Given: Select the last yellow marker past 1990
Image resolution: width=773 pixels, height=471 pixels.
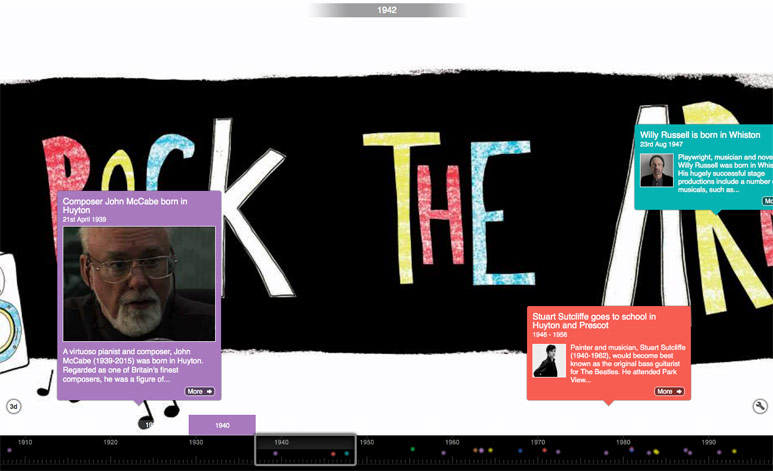Looking at the screenshot, I should [734, 451].
